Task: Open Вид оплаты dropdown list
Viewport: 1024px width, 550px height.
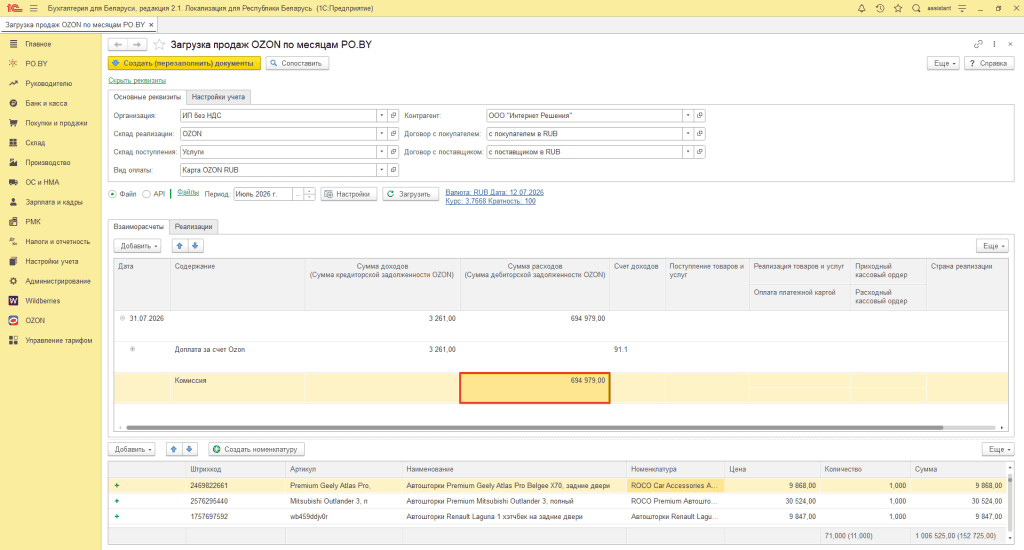Action: pyautogui.click(x=381, y=170)
